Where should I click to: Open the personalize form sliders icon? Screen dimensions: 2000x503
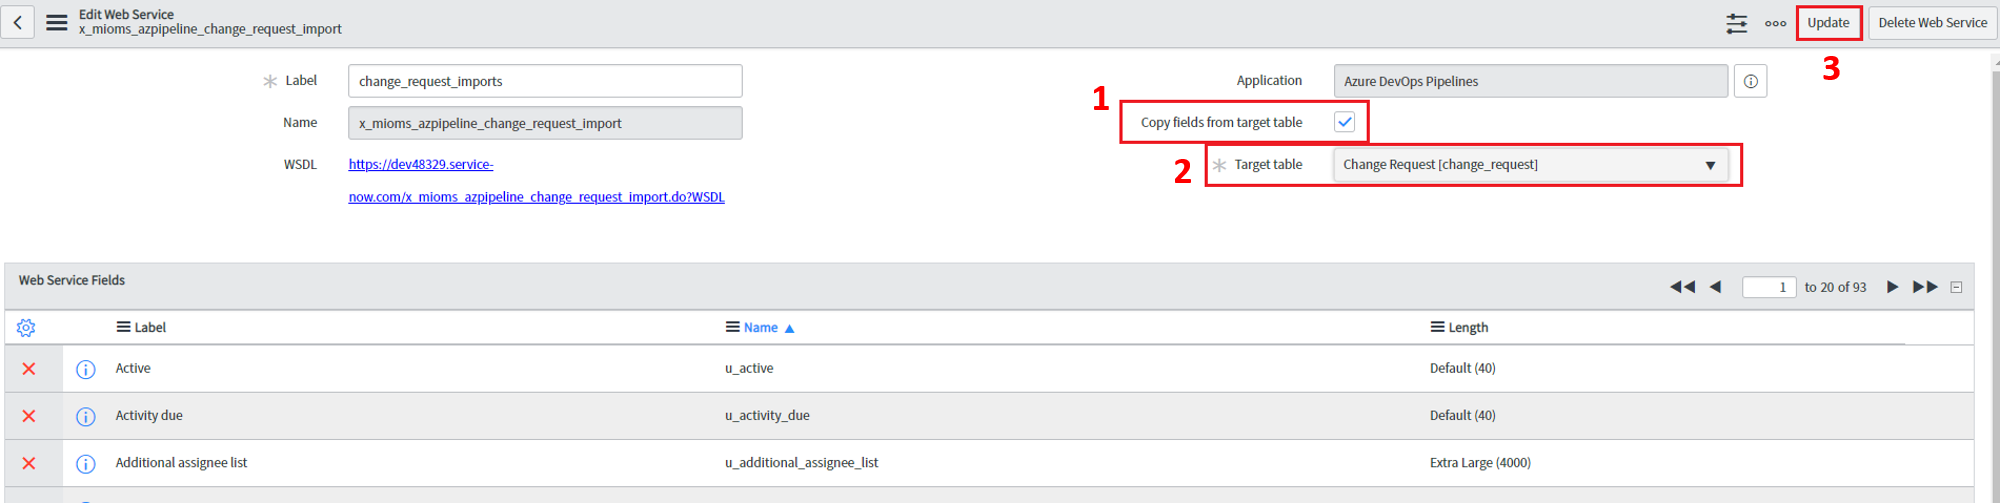point(1737,23)
